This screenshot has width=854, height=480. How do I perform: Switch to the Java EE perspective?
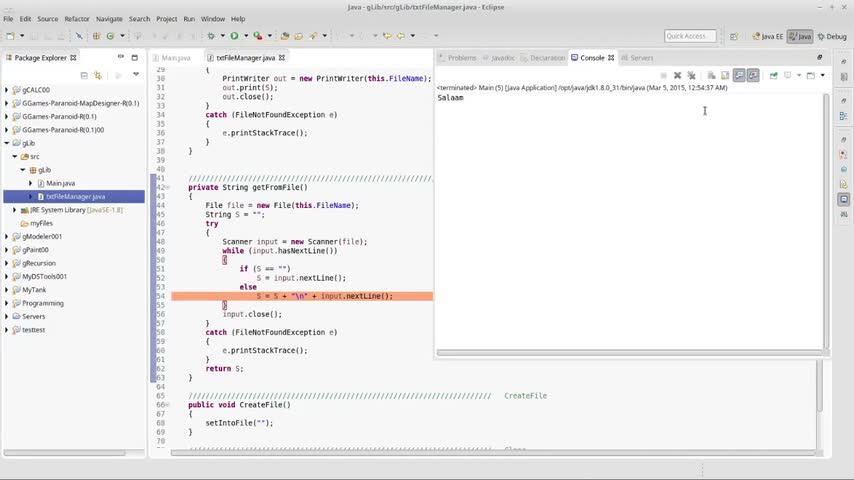(767, 37)
